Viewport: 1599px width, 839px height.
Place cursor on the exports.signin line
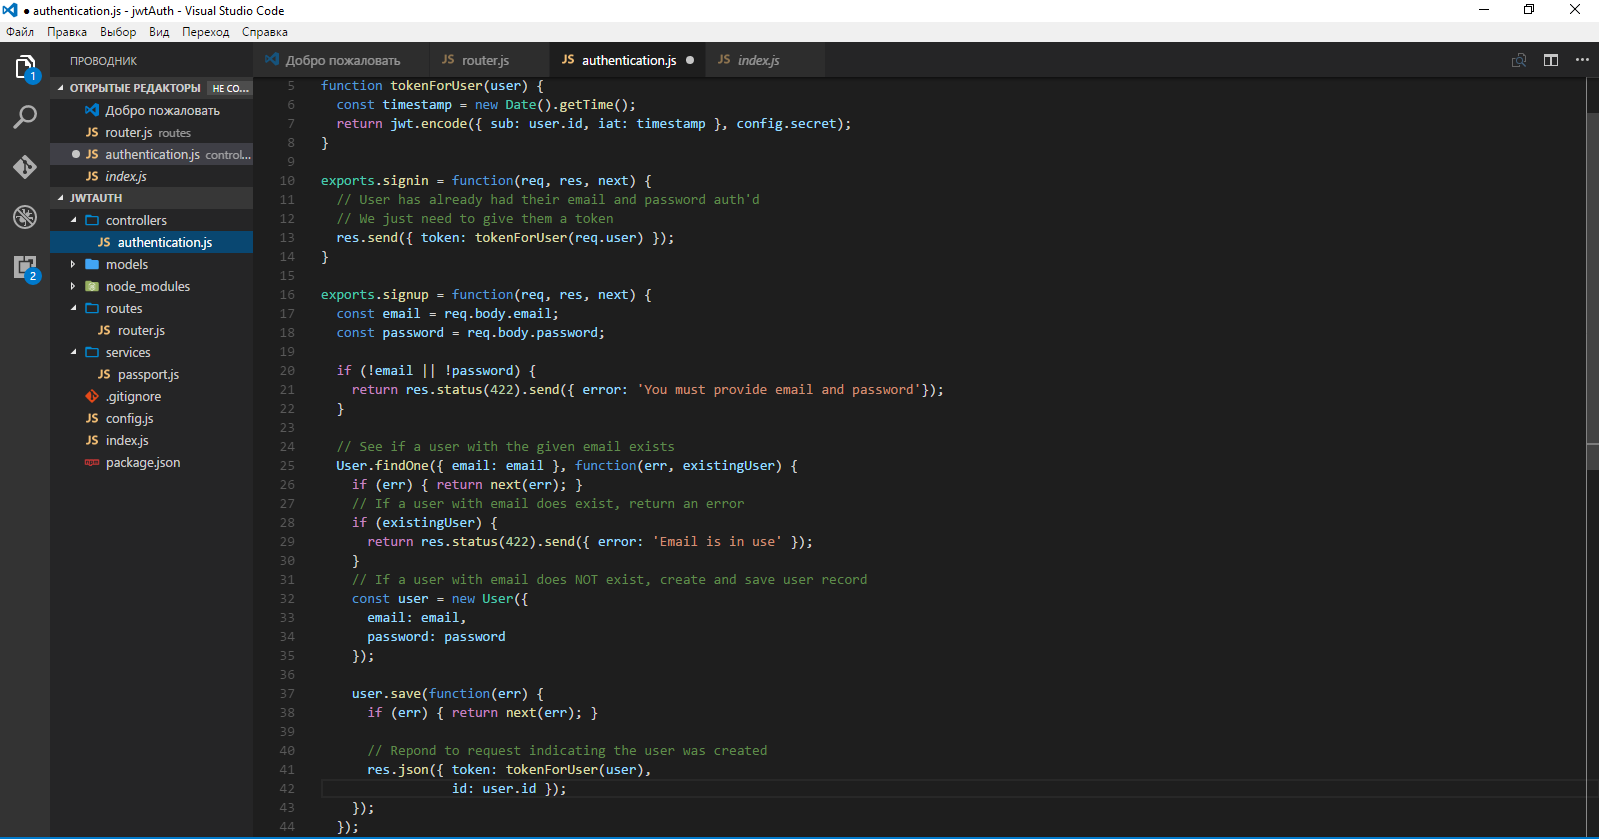tap(486, 181)
